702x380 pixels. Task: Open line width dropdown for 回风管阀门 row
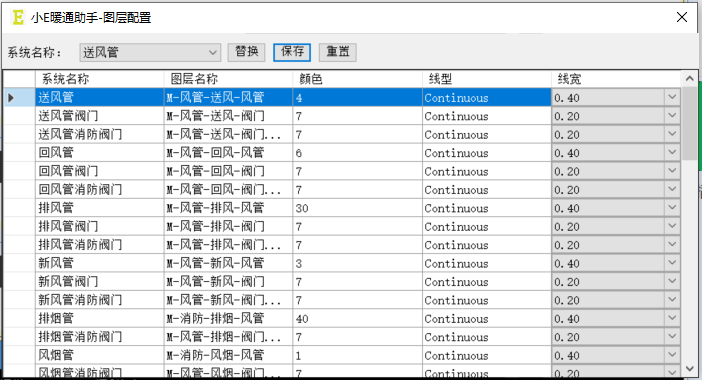pos(672,171)
